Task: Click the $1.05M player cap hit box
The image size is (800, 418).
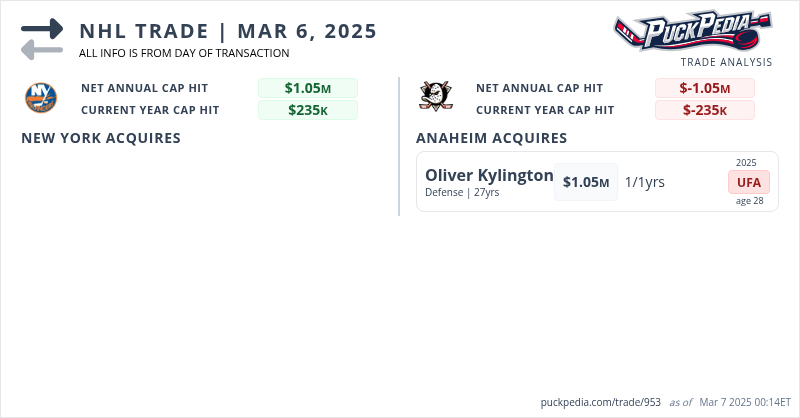Action: click(x=586, y=182)
